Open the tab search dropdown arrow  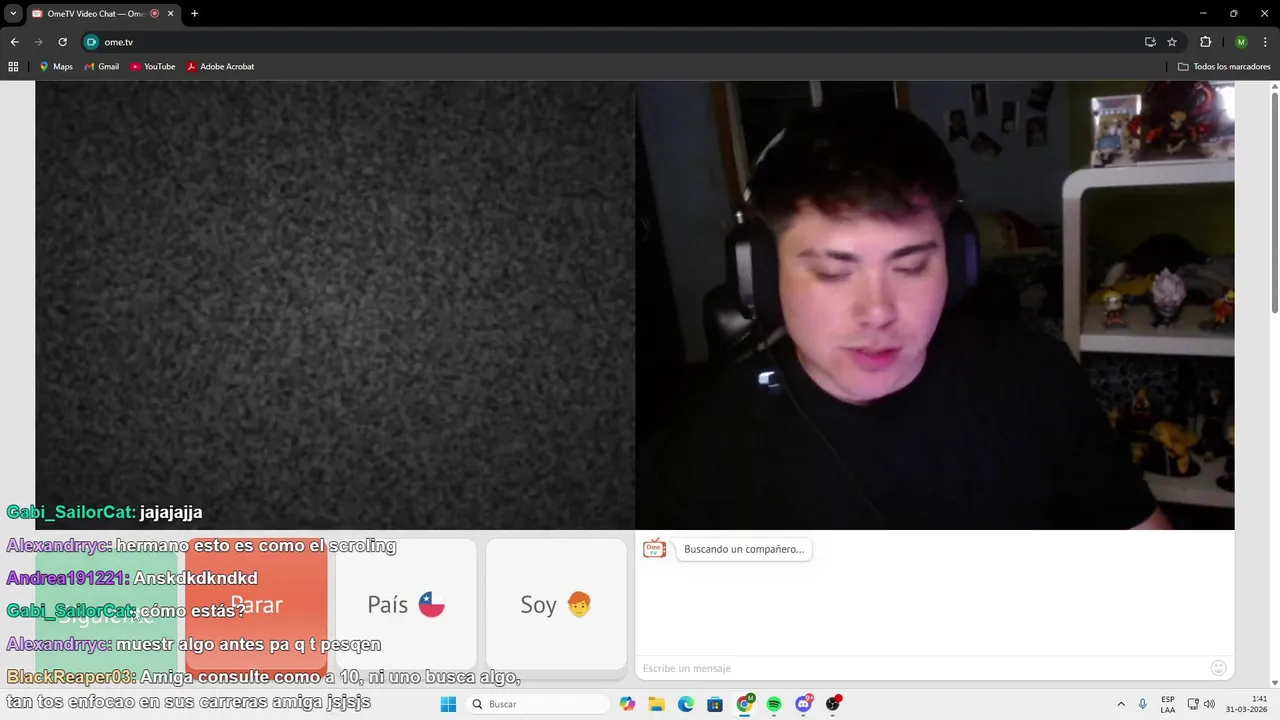[13, 13]
